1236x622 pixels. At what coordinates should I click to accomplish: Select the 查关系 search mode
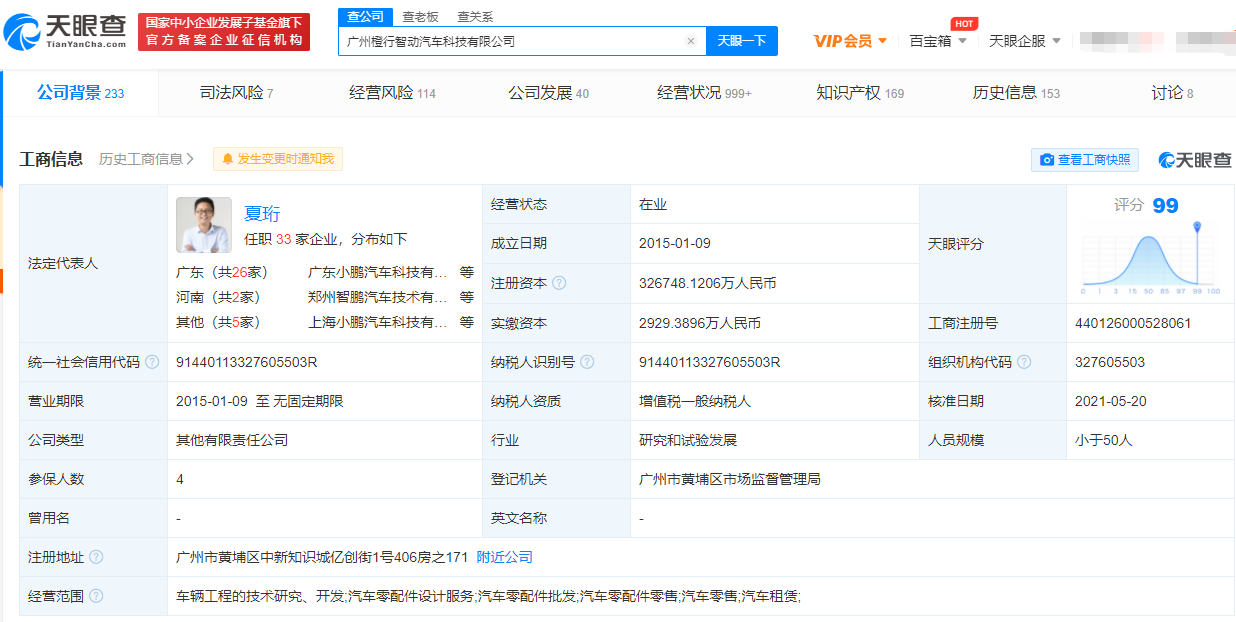pyautogui.click(x=475, y=17)
